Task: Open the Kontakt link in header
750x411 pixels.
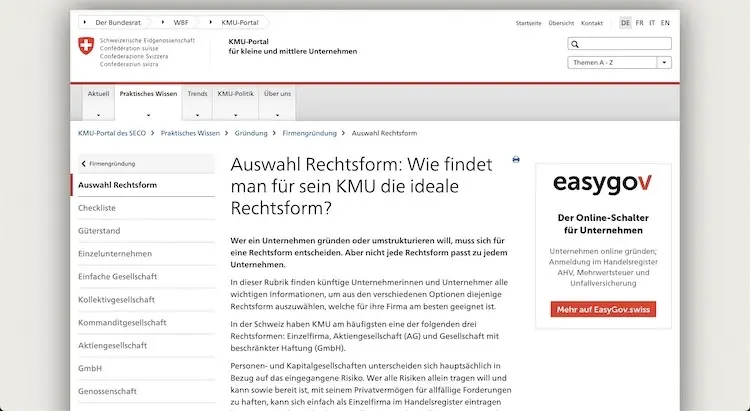Action: 592,23
